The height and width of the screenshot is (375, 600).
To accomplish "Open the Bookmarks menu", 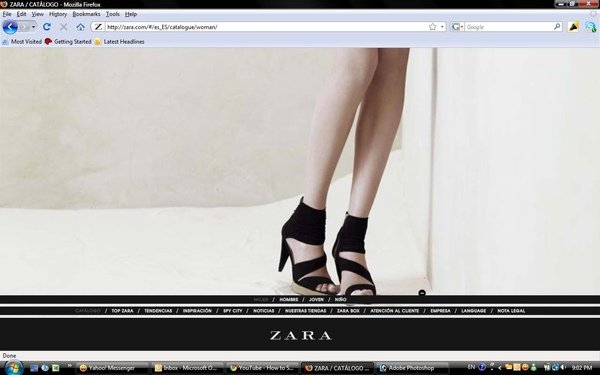I will point(86,14).
